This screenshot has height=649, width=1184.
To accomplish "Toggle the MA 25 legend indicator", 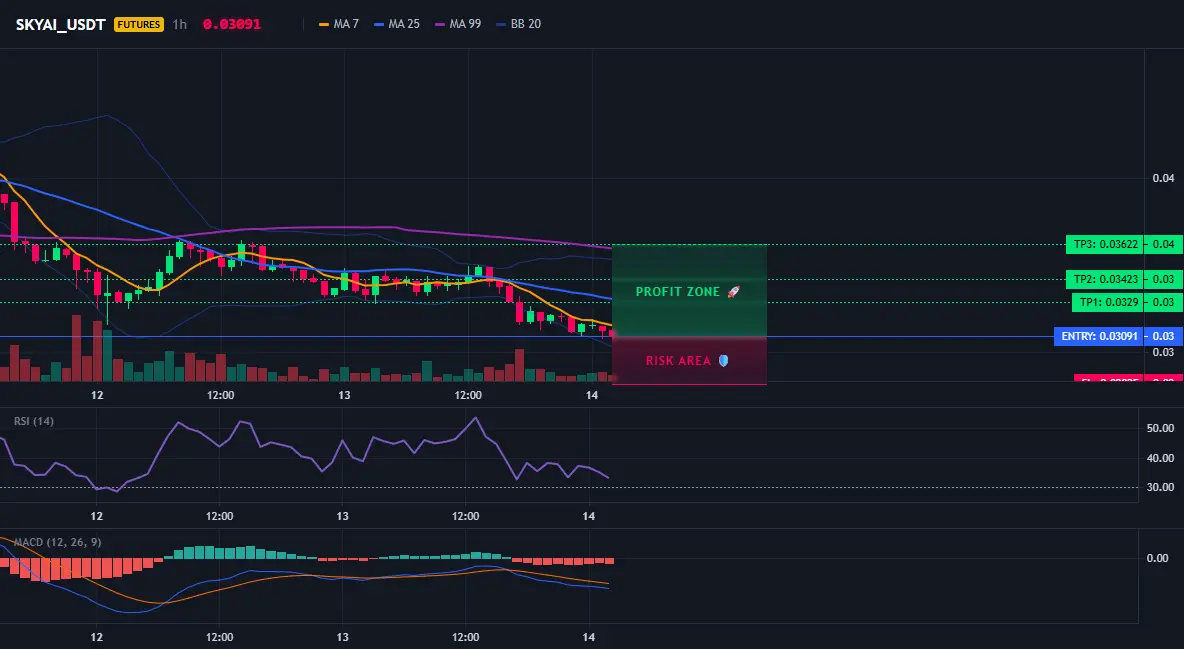I will (396, 24).
